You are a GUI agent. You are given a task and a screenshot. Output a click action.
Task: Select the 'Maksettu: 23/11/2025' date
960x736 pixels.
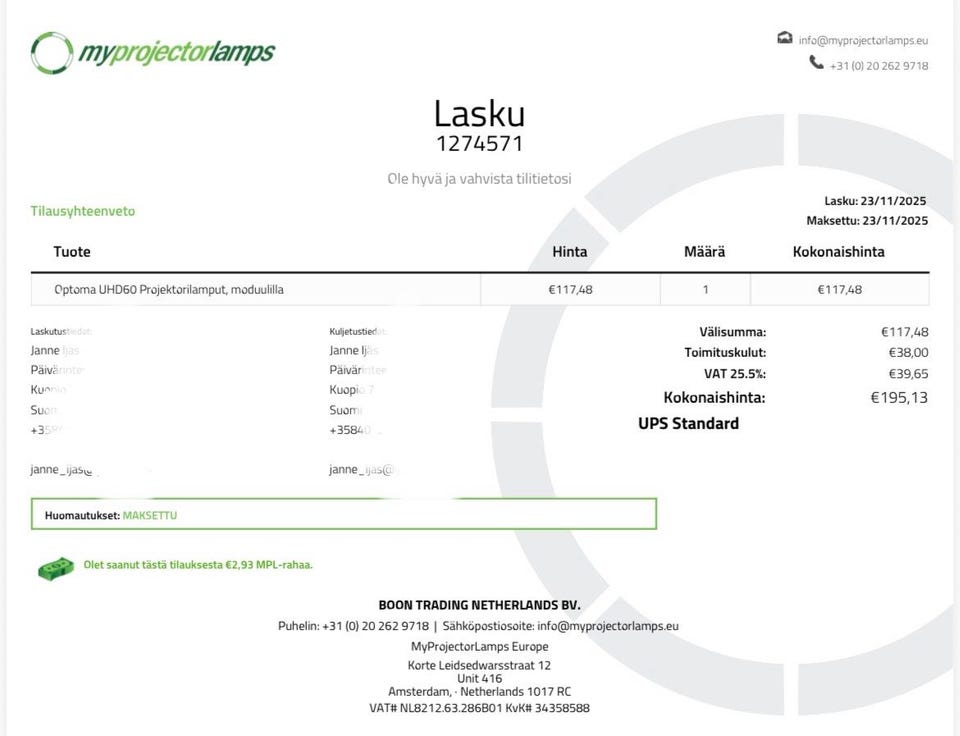click(x=867, y=220)
